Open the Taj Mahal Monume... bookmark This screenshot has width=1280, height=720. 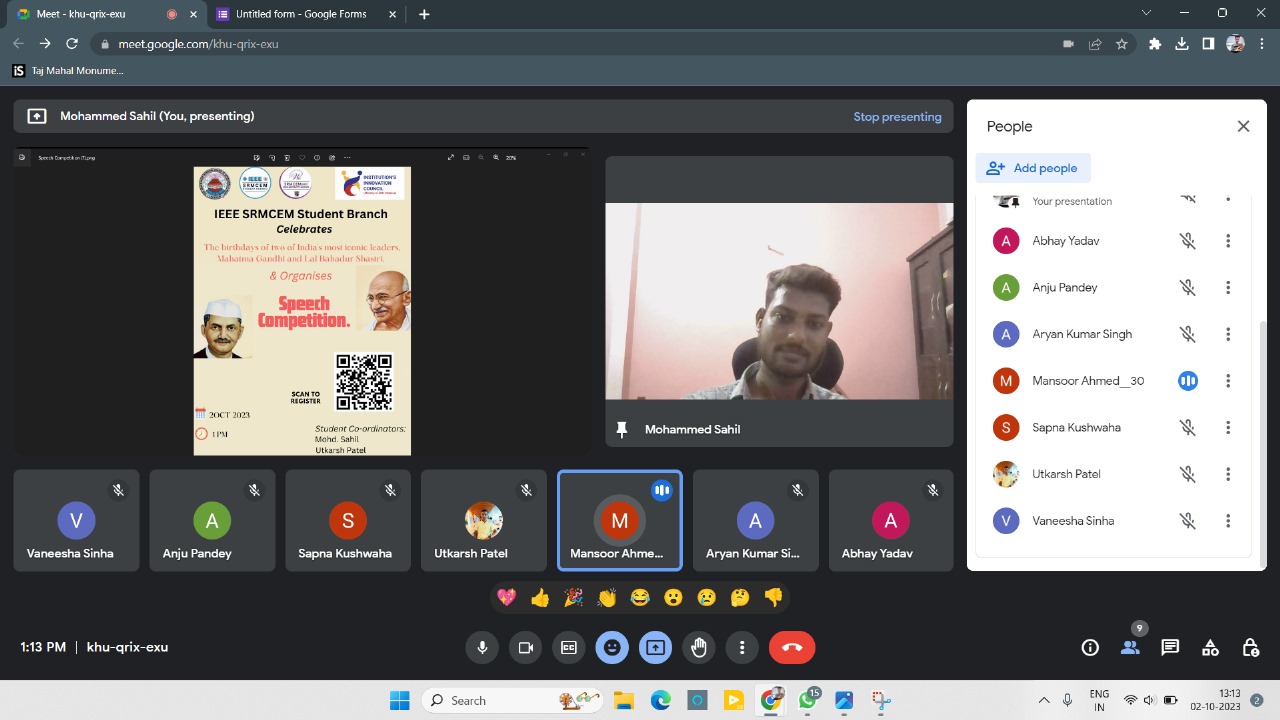pyautogui.click(x=68, y=71)
